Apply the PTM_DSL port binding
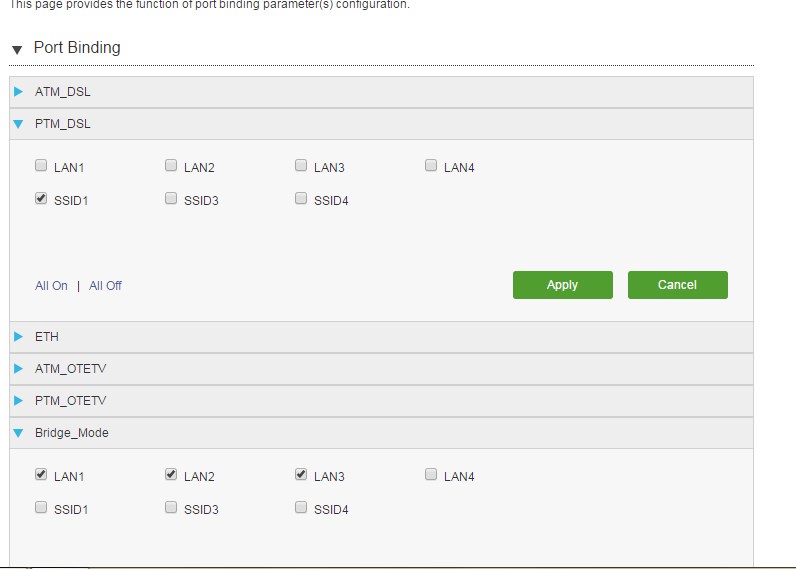Screen dimensions: 796x569 click(x=562, y=285)
